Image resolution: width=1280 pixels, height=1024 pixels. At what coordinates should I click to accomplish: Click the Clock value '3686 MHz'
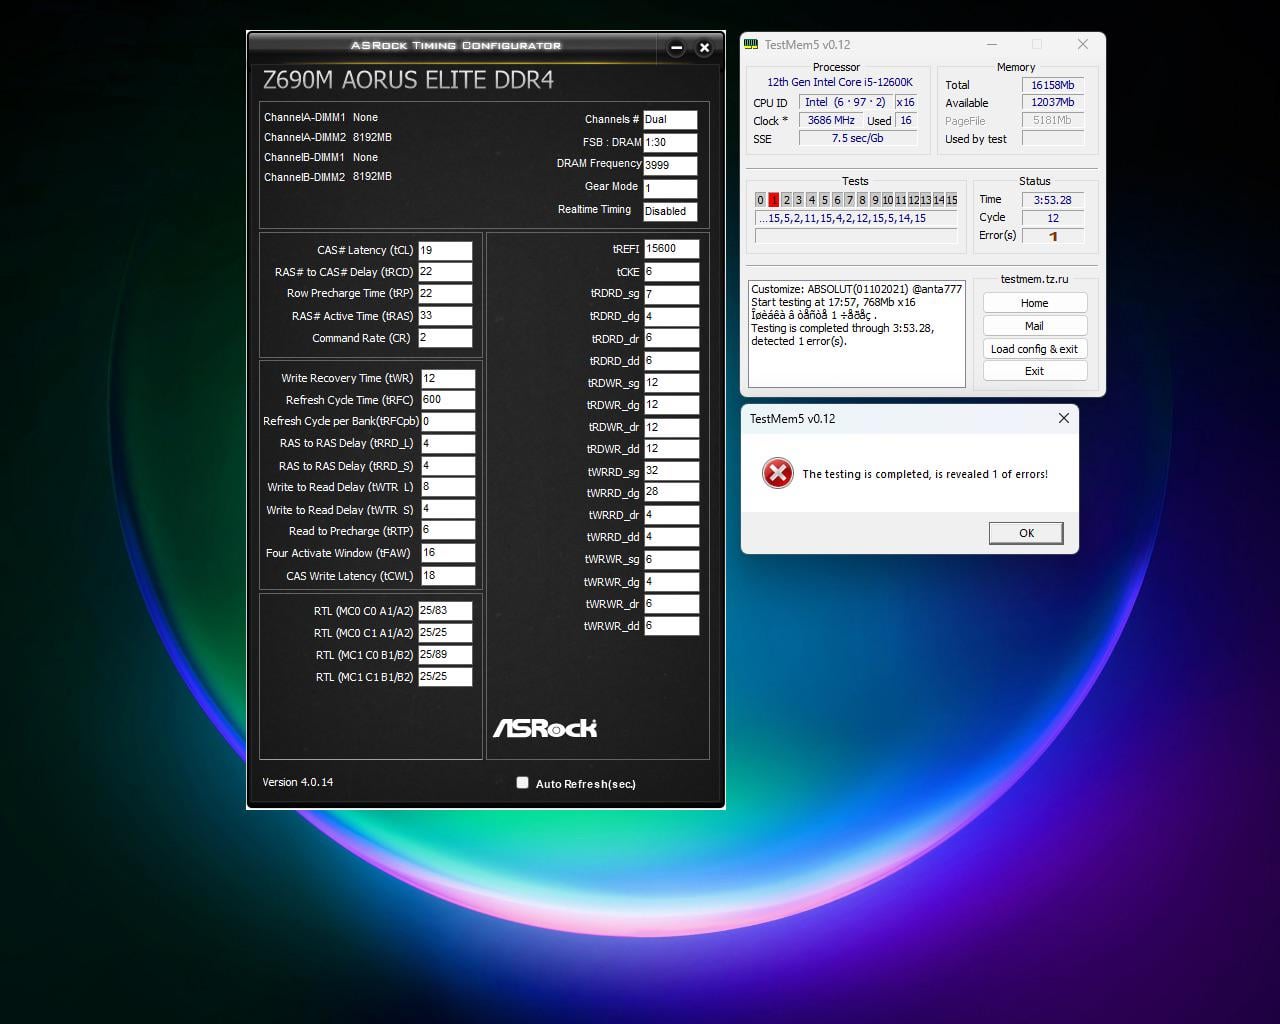pyautogui.click(x=831, y=121)
